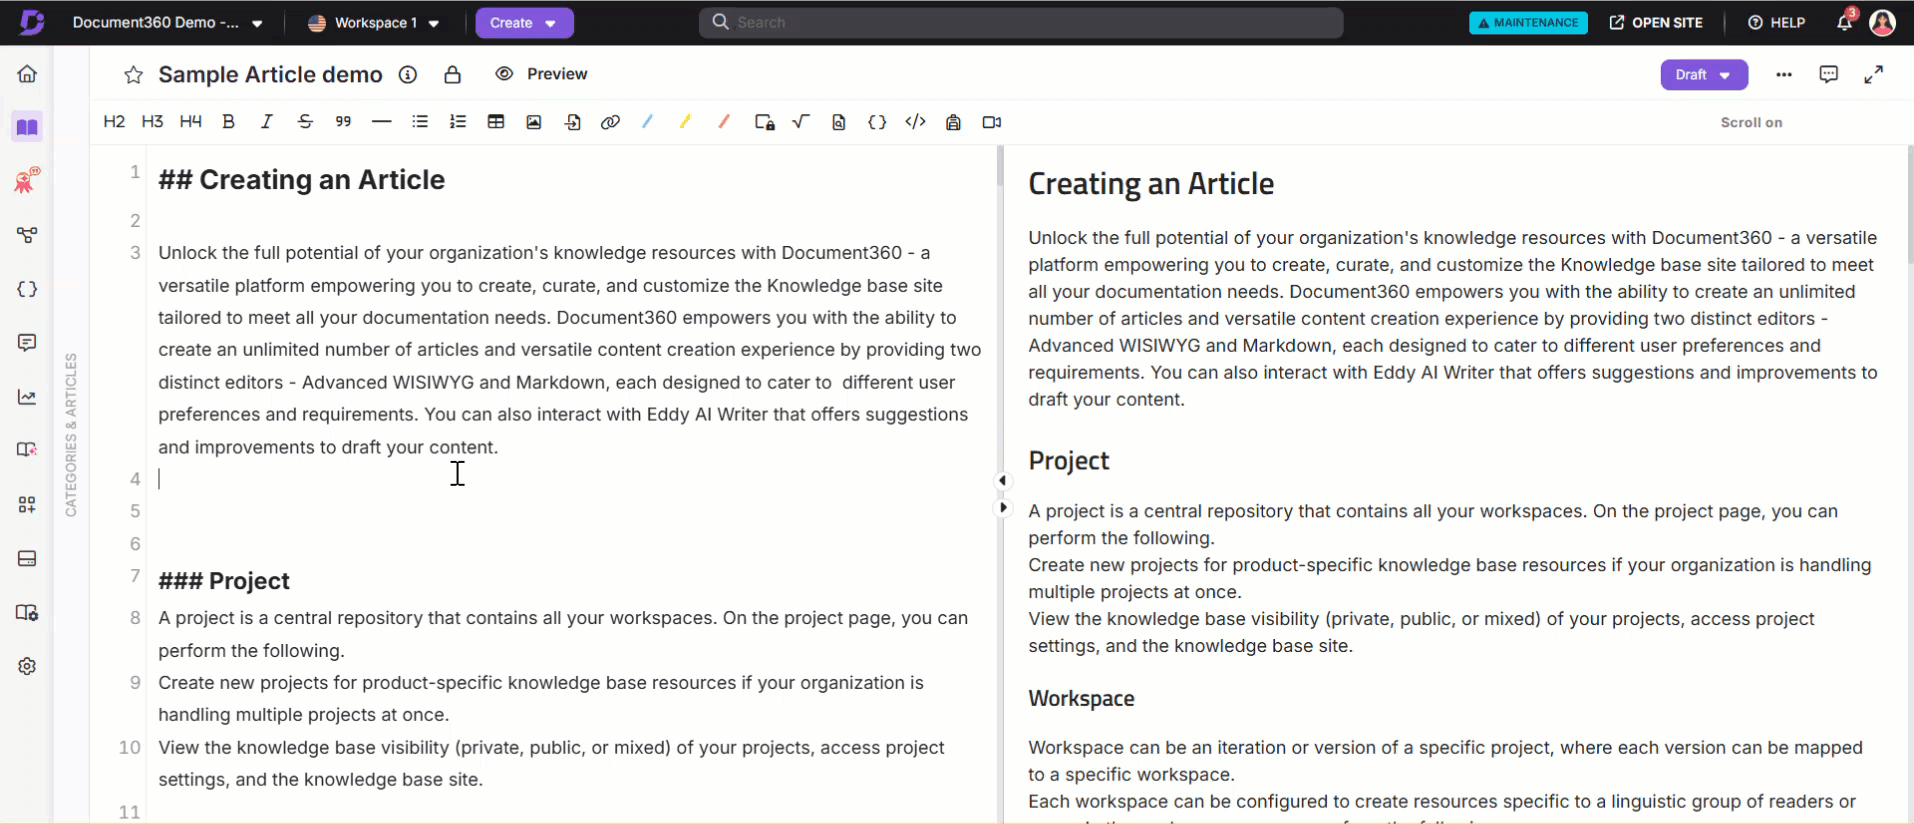Toggle the Scroll on sync setting

pyautogui.click(x=1750, y=123)
